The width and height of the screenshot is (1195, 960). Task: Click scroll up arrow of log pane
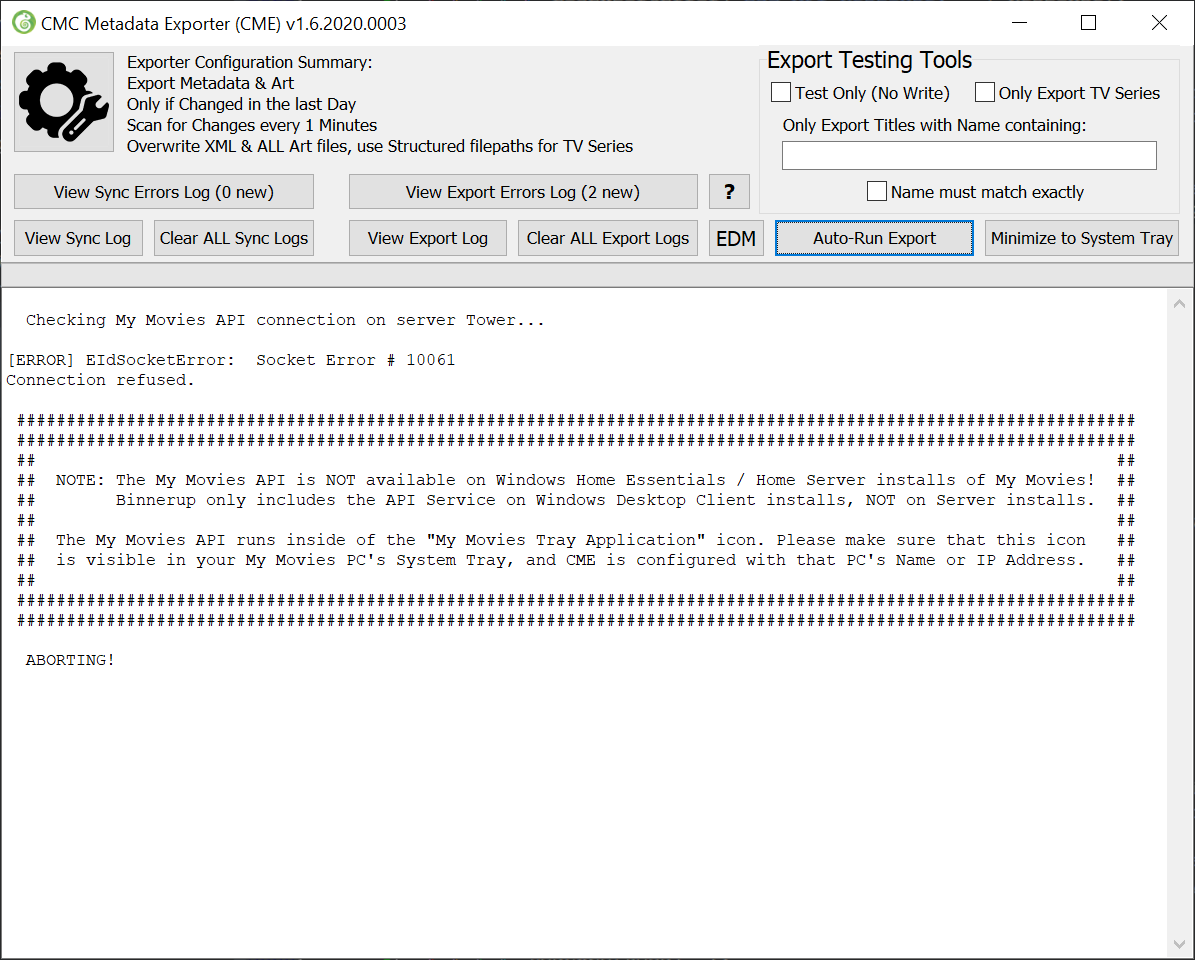tap(1179, 304)
